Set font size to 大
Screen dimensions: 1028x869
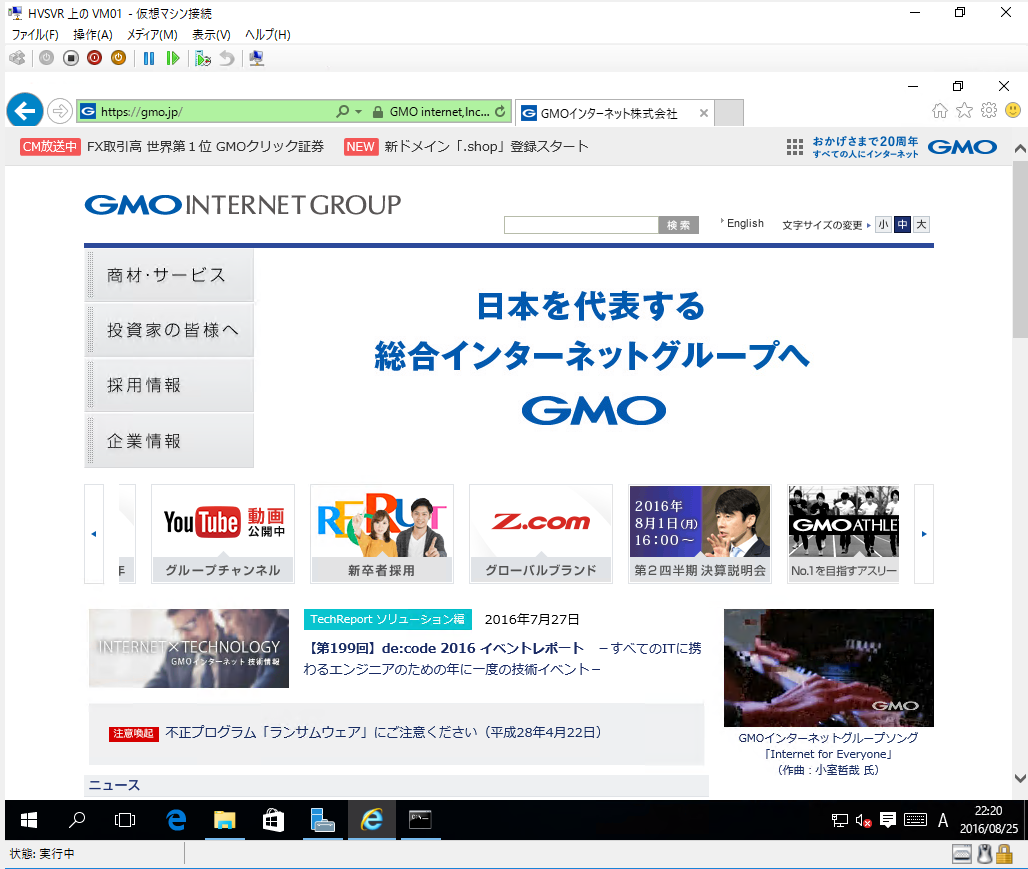pos(921,224)
